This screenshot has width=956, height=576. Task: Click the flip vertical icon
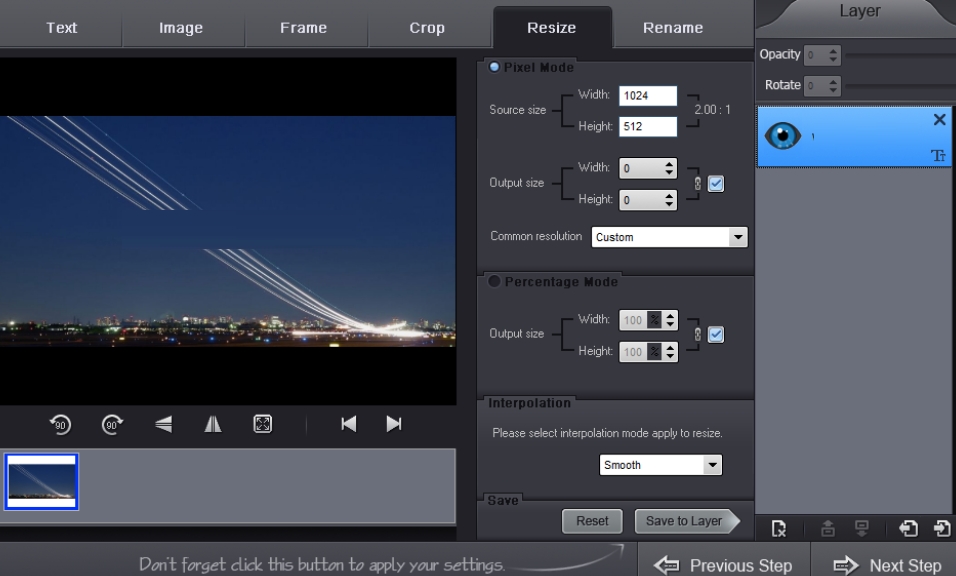[163, 424]
